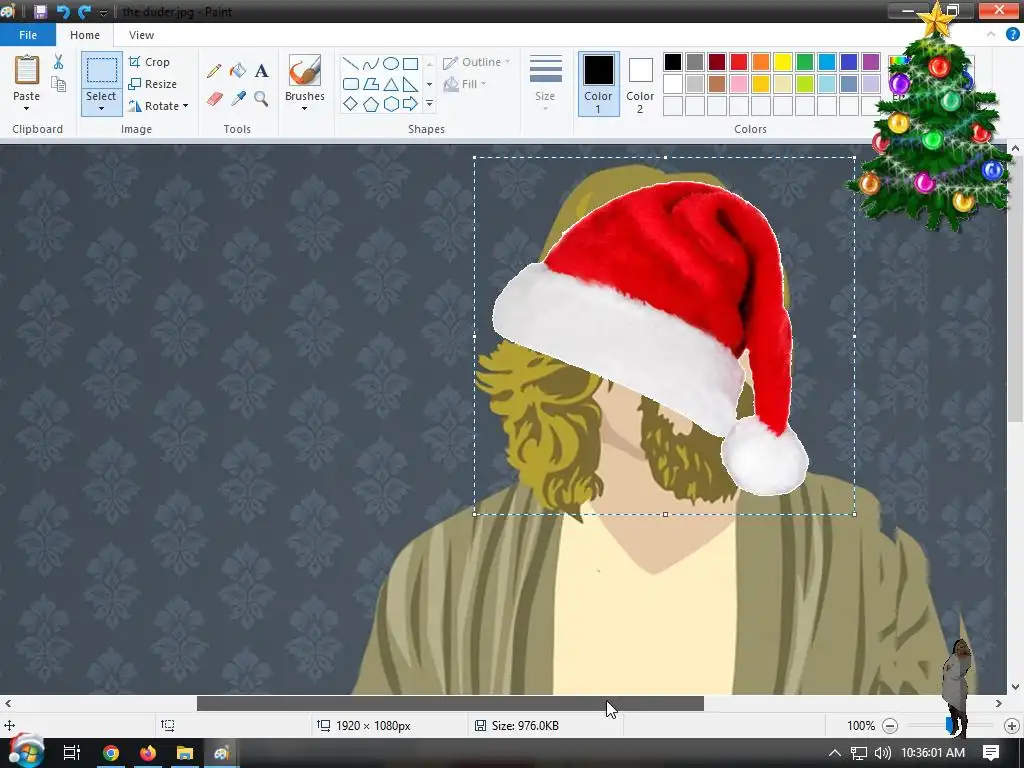The height and width of the screenshot is (768, 1024).
Task: Click the Brushes icon
Action: point(305,70)
